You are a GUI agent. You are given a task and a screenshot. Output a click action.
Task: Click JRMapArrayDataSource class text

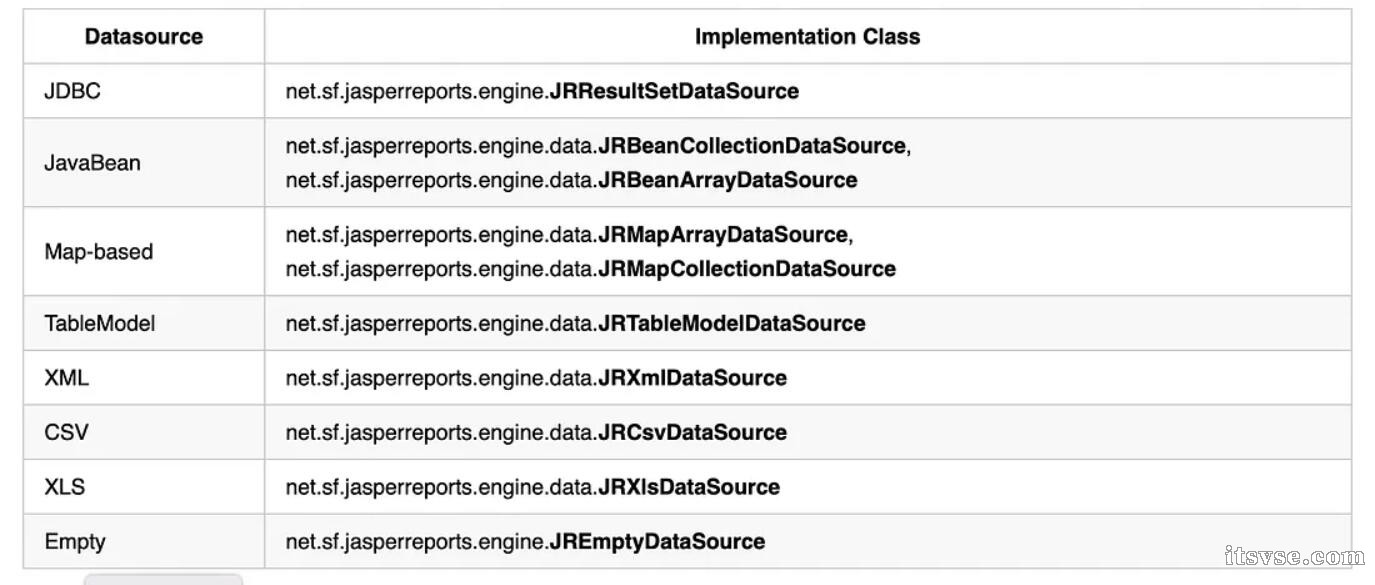click(x=722, y=235)
